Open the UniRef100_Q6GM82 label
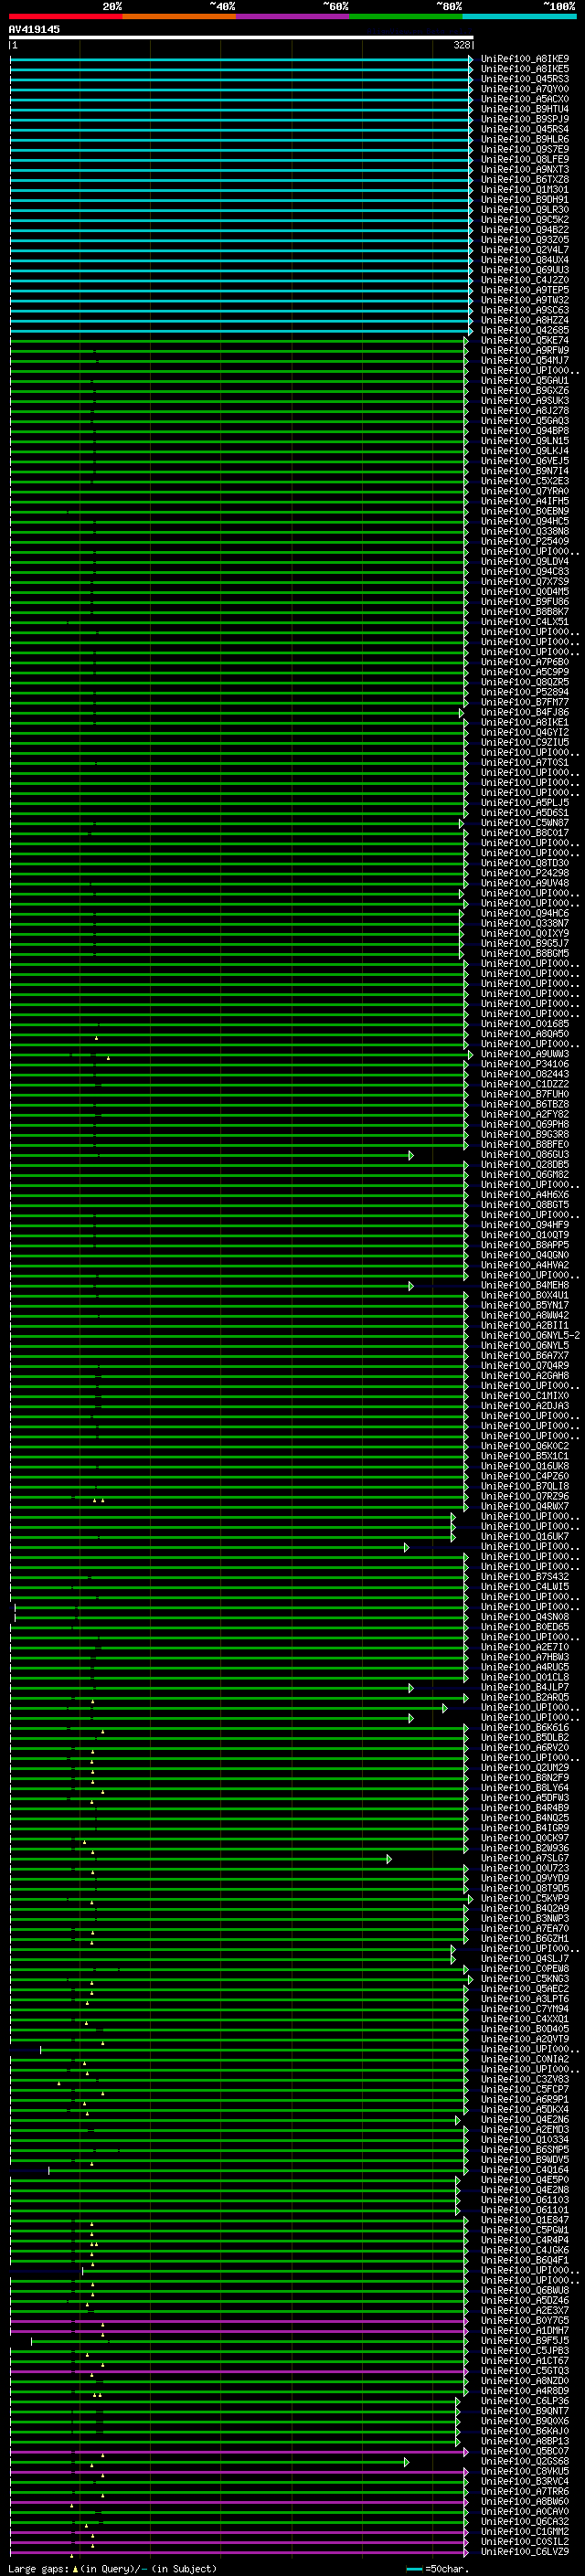 [525, 1175]
